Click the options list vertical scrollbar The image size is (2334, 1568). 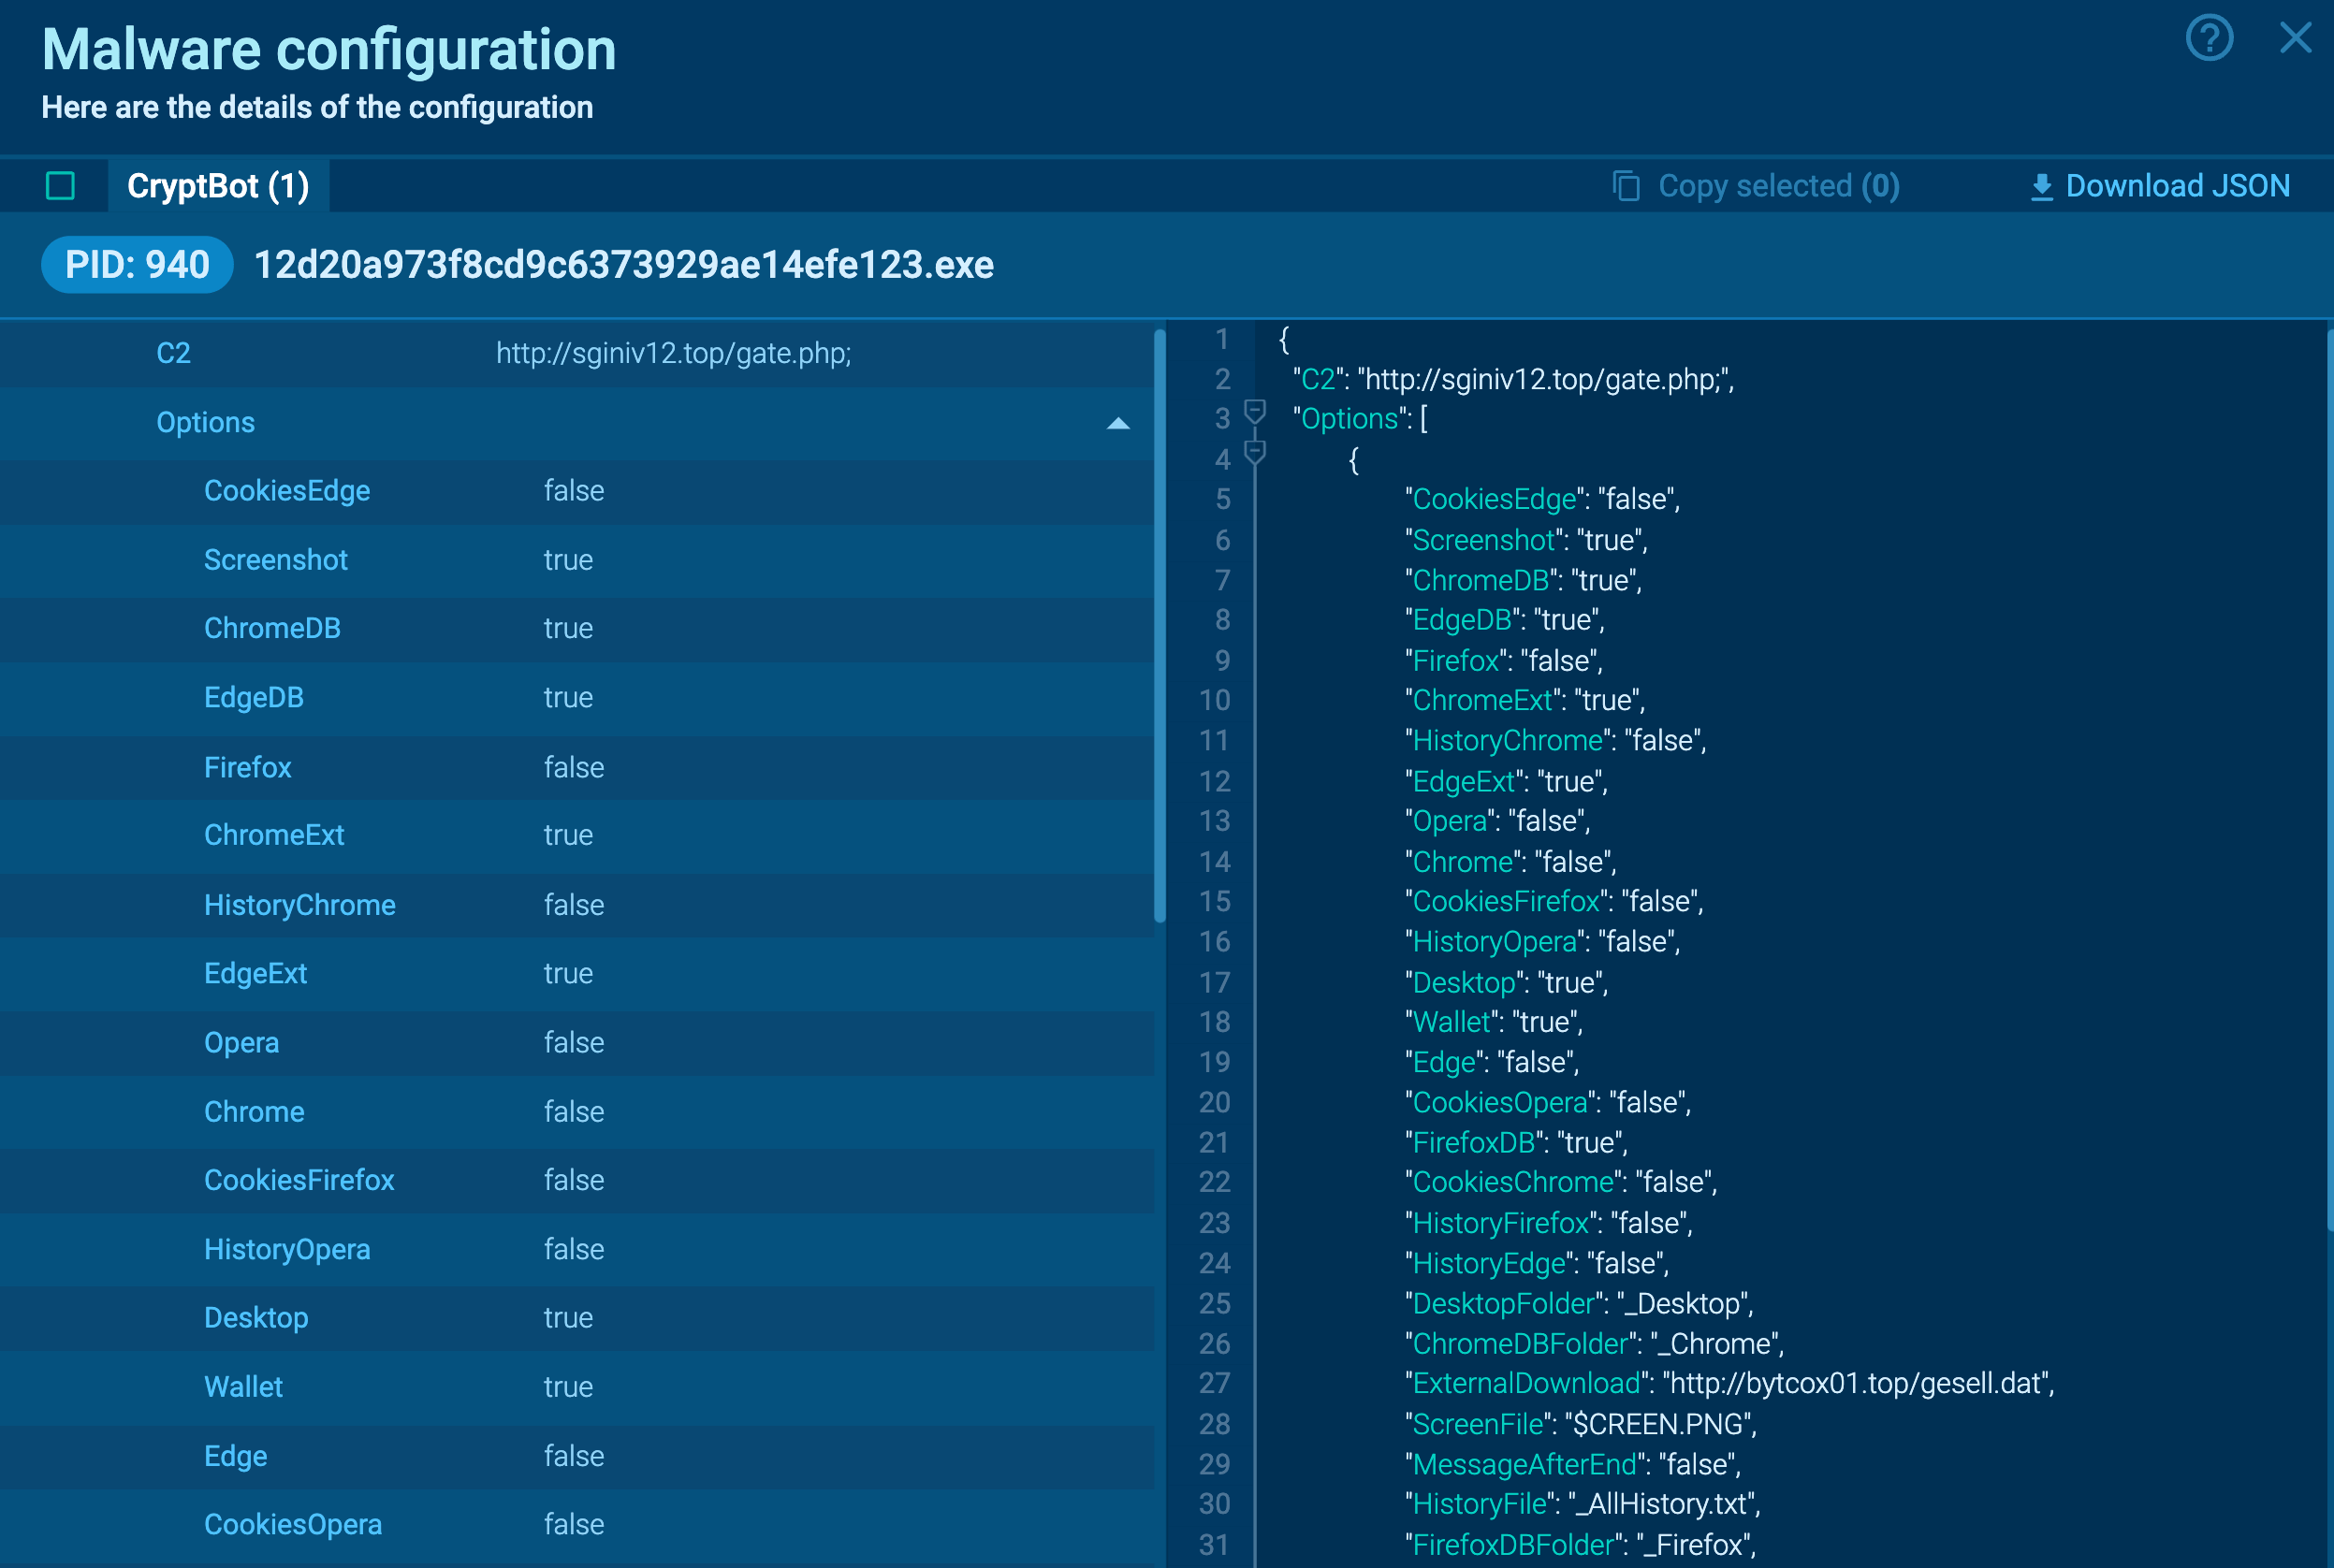(x=1159, y=625)
